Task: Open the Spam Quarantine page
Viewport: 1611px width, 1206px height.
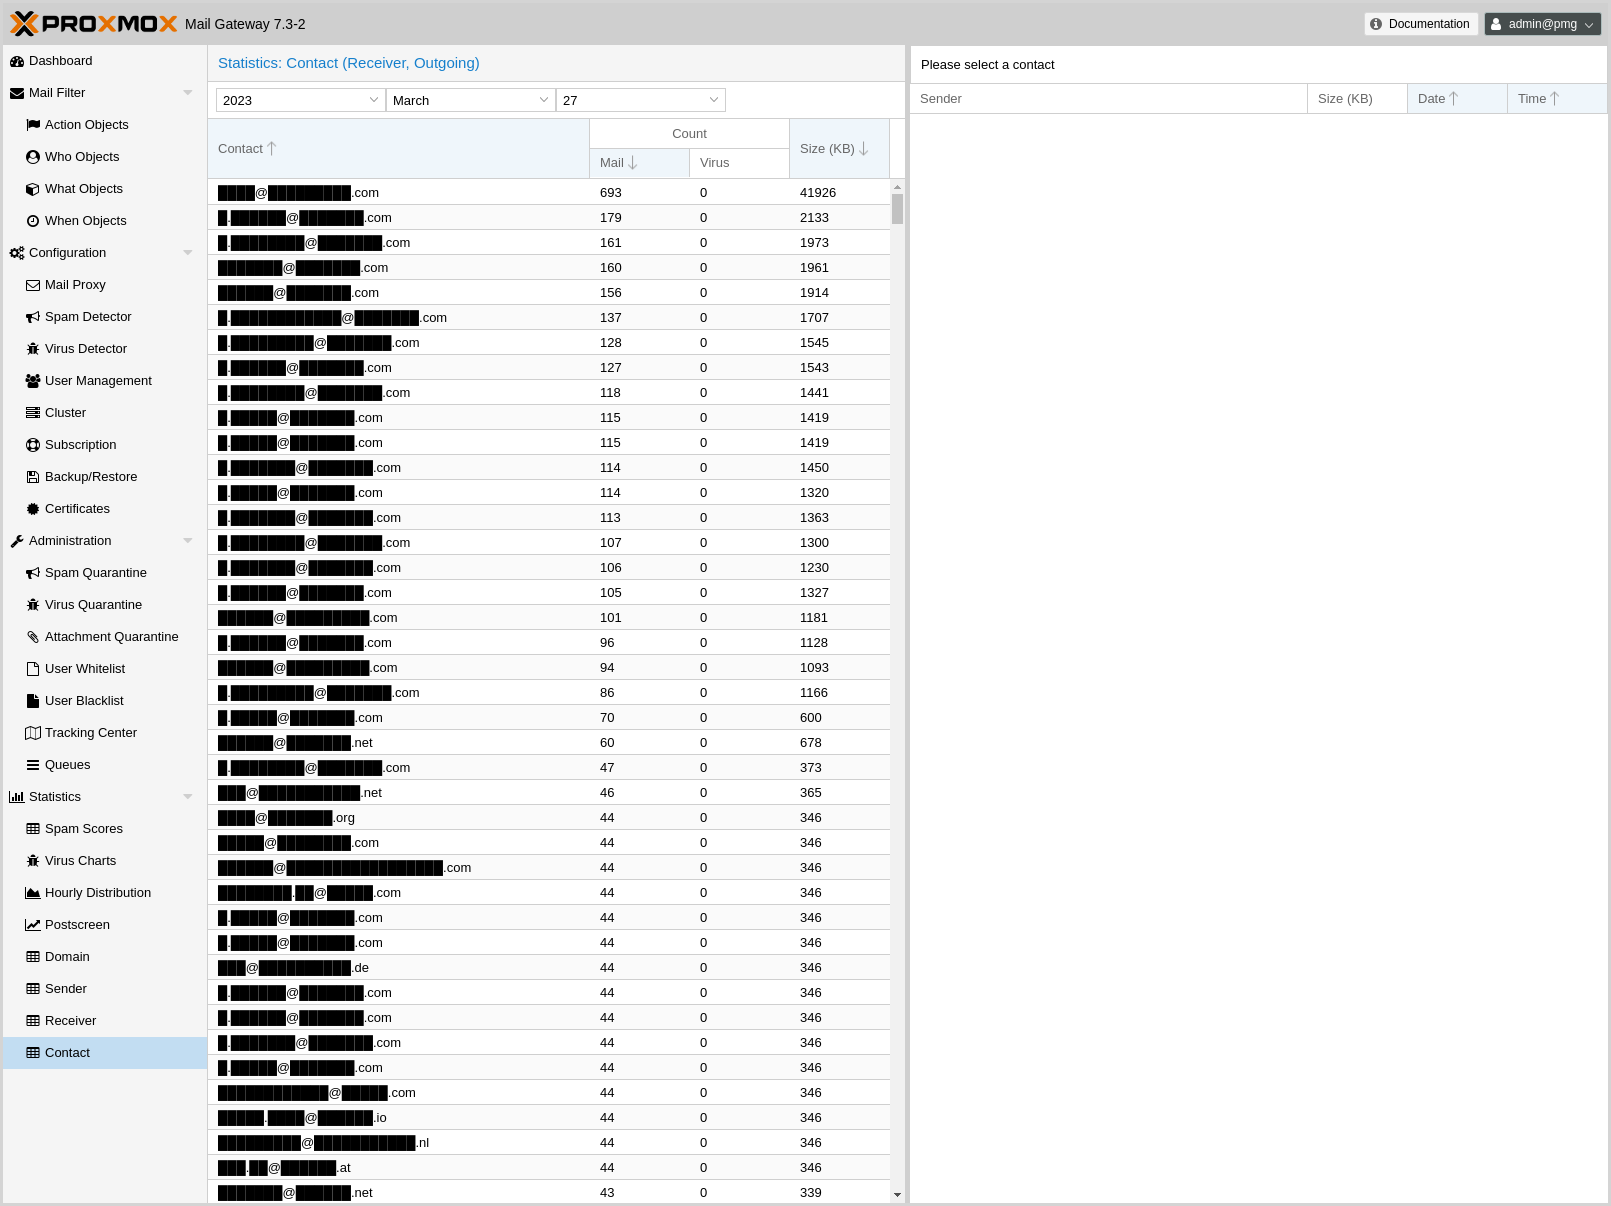Action: click(95, 573)
